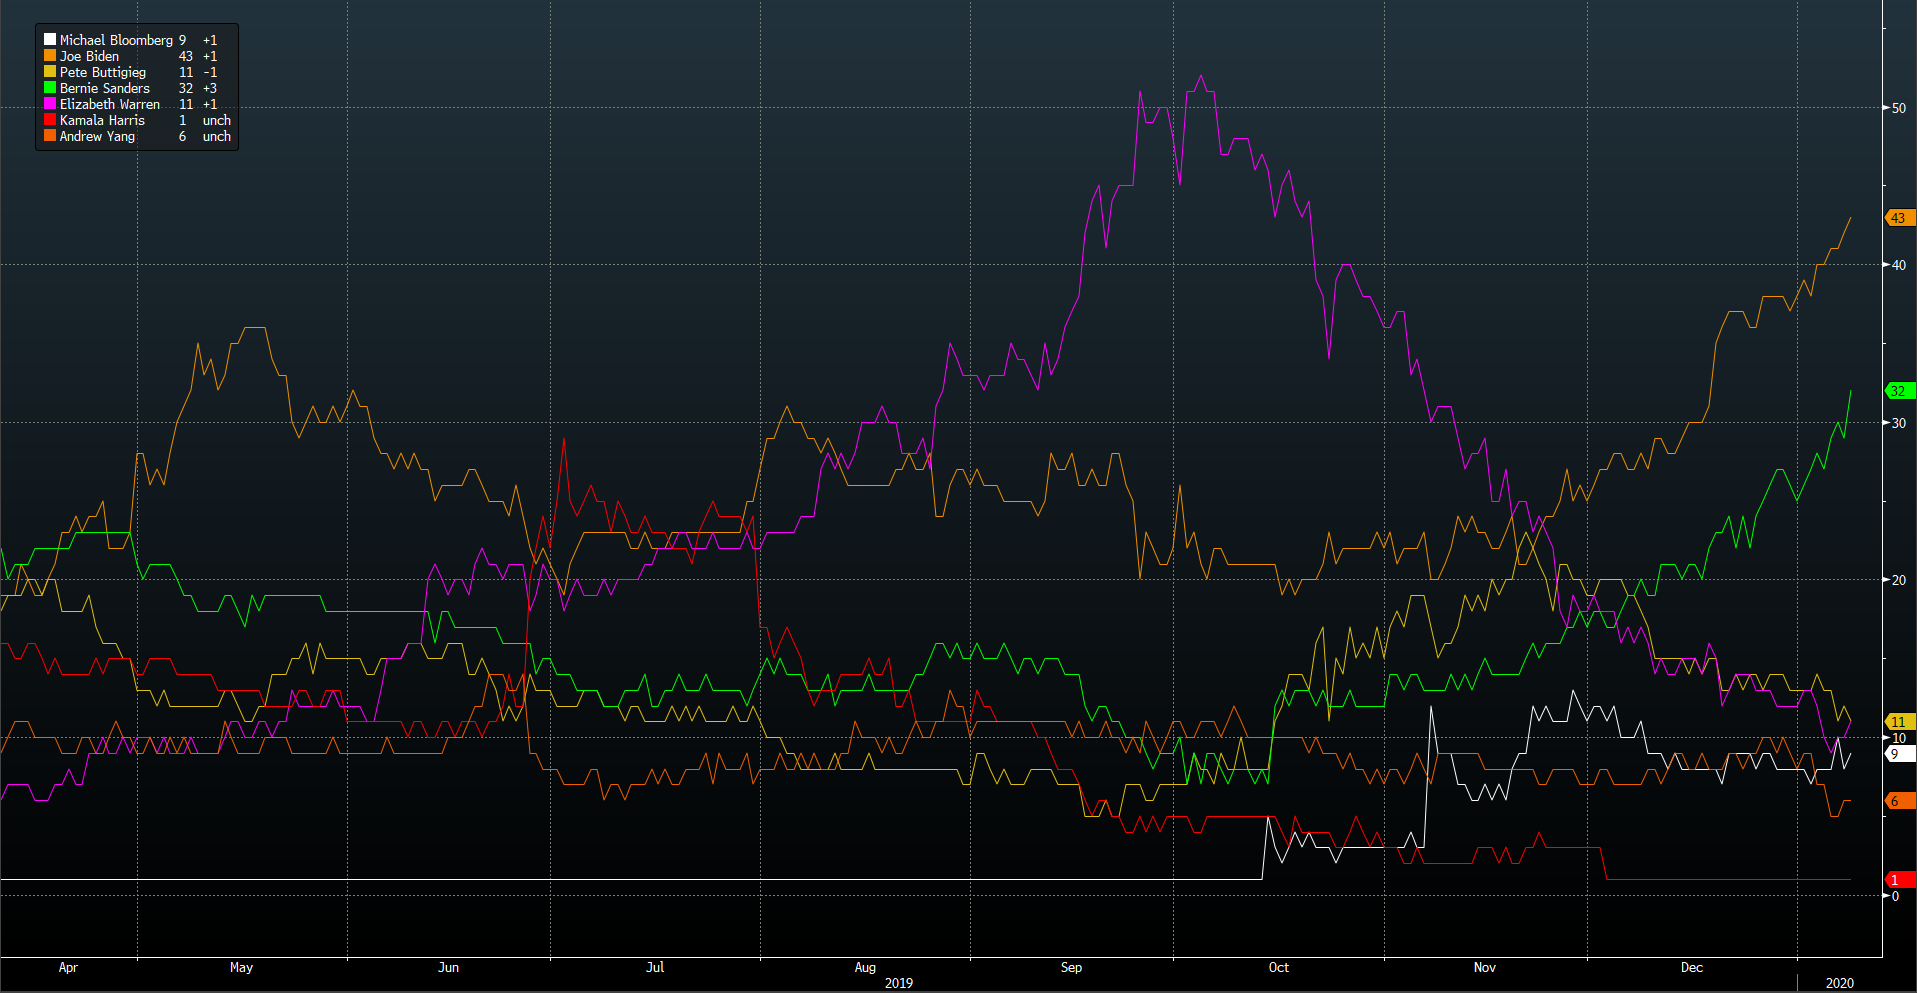Select the Andrew Yang legend swatch
This screenshot has width=1917, height=993.
click(50, 136)
